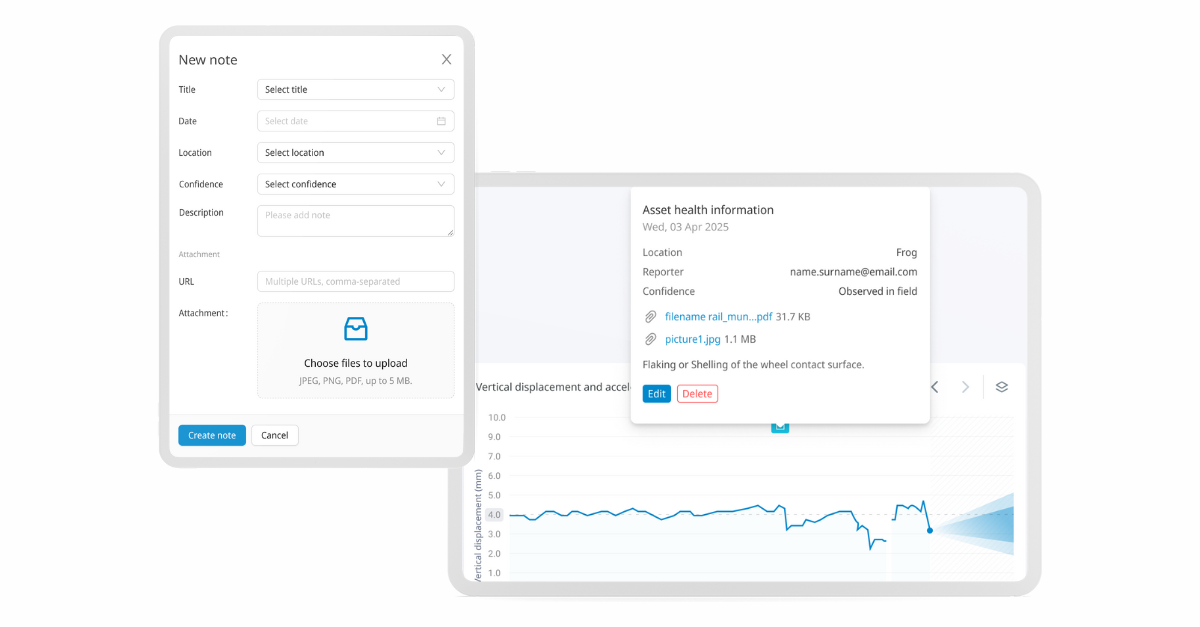Close the New note dialog
Image resolution: width=1200 pixels, height=627 pixels.
click(446, 60)
